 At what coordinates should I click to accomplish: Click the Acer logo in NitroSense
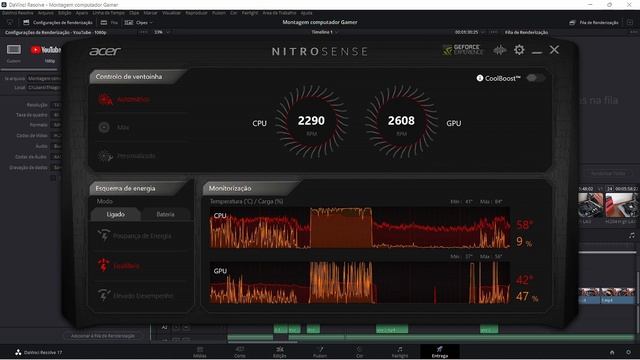(105, 51)
